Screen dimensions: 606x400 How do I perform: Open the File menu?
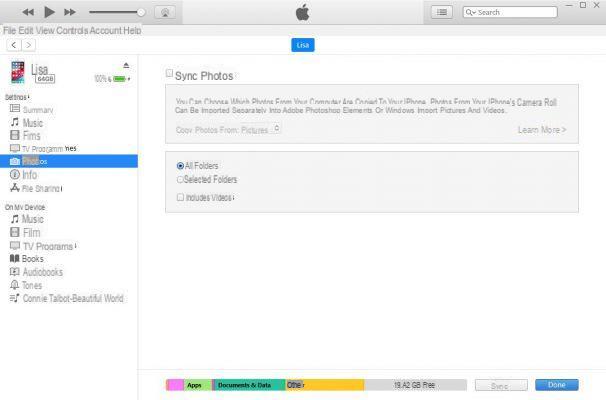[x=10, y=31]
